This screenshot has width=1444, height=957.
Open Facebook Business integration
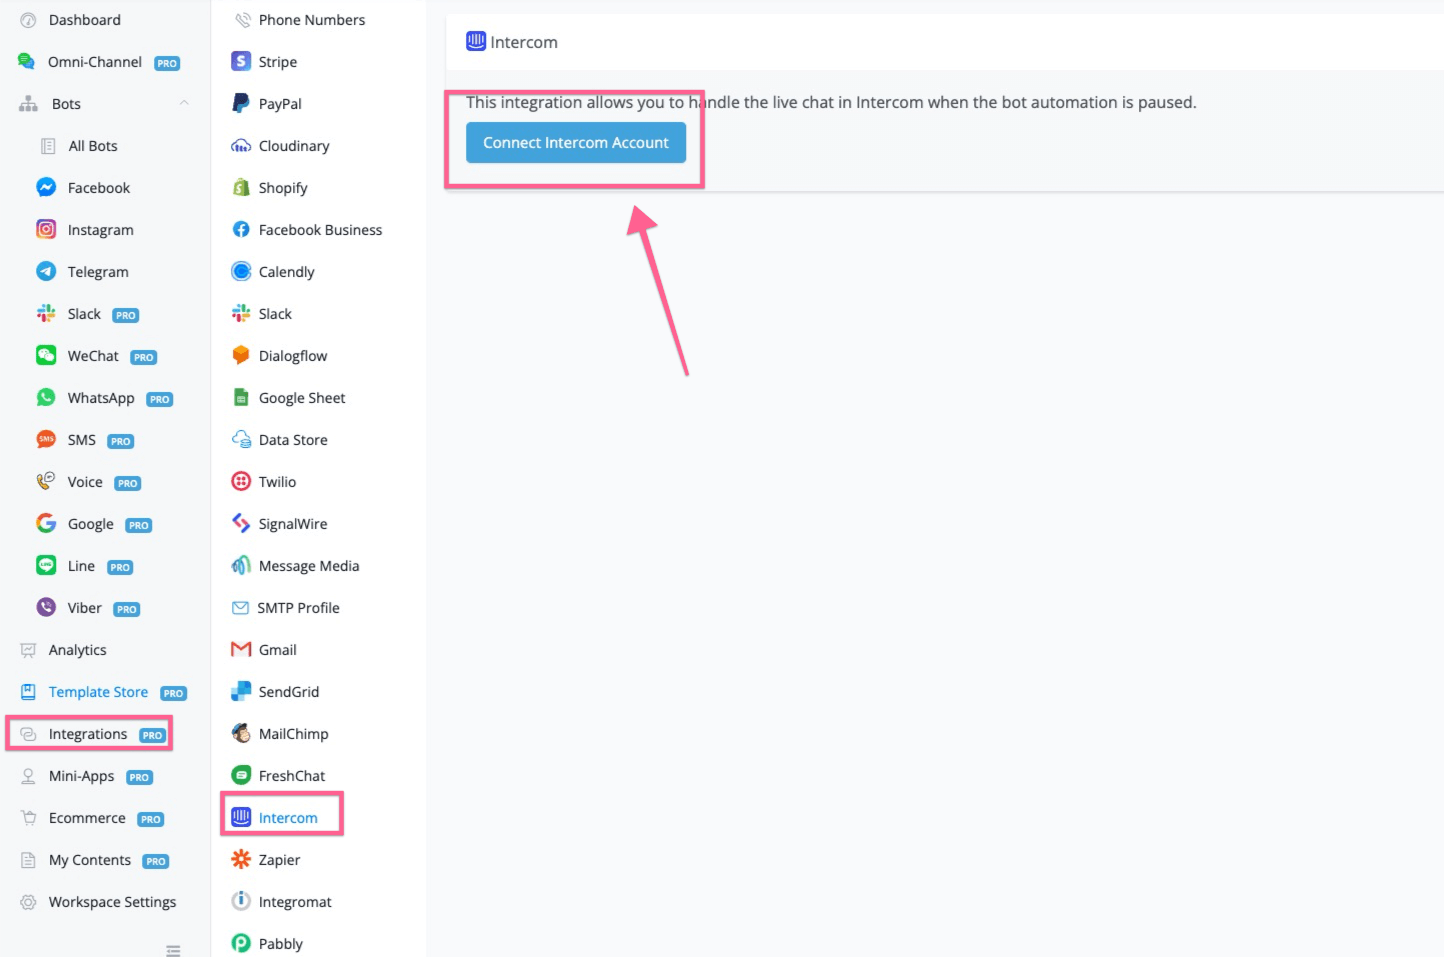click(320, 230)
